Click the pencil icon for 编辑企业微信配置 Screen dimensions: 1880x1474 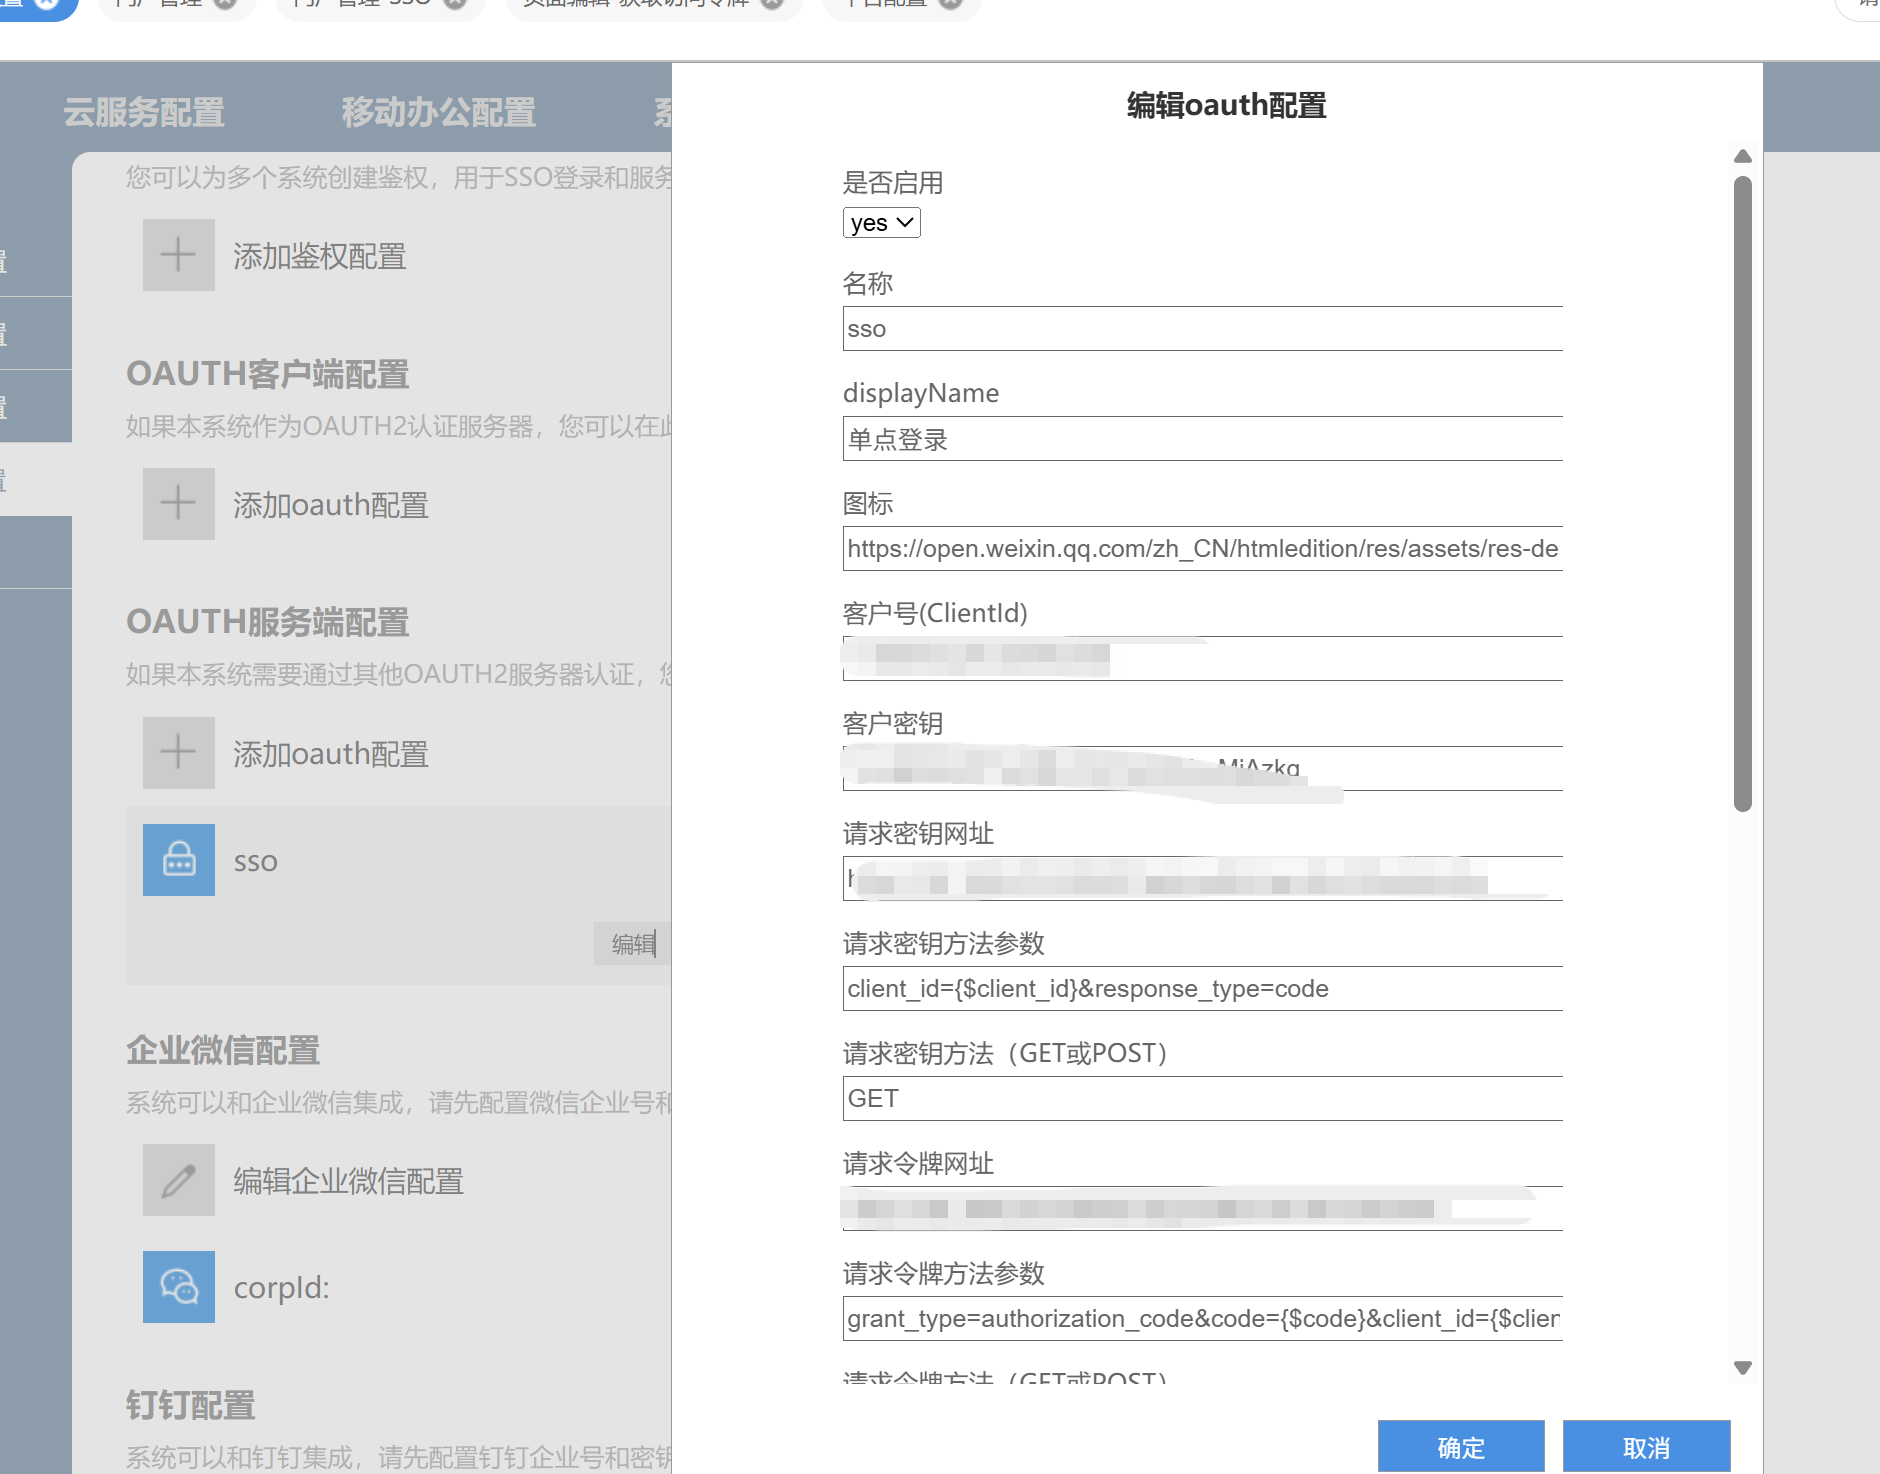click(x=178, y=1180)
